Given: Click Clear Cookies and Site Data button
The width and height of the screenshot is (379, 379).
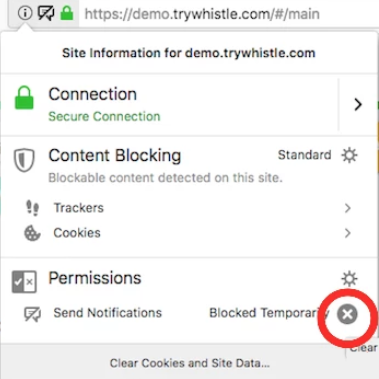Looking at the screenshot, I should [x=190, y=363].
